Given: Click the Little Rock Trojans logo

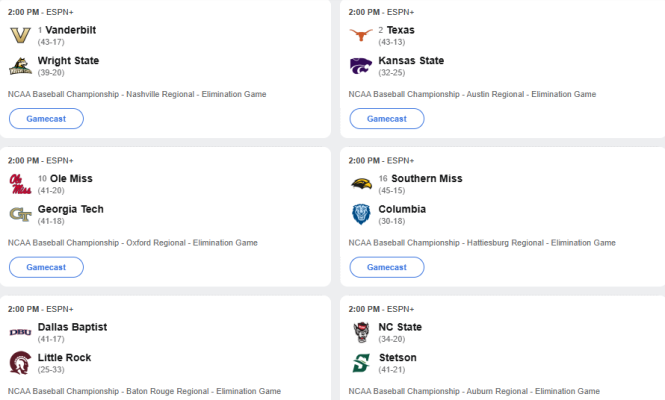Looking at the screenshot, I should [x=20, y=363].
